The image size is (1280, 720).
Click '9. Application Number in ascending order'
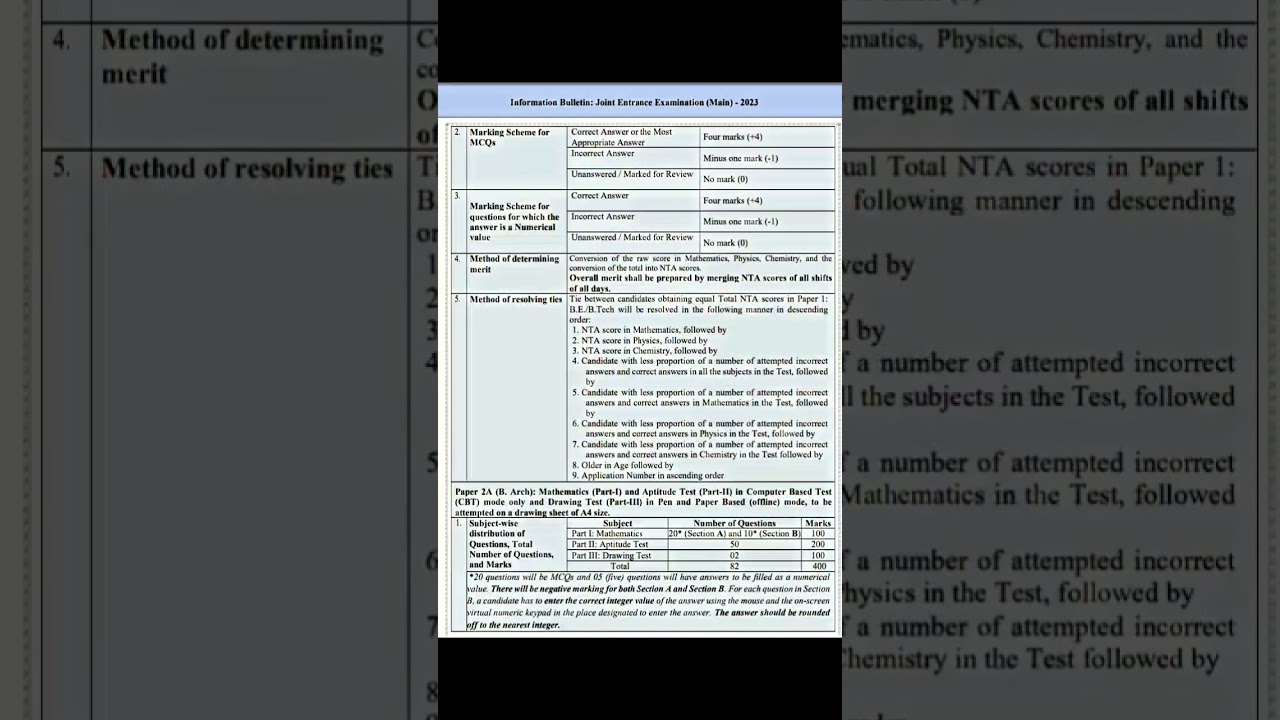coord(648,476)
